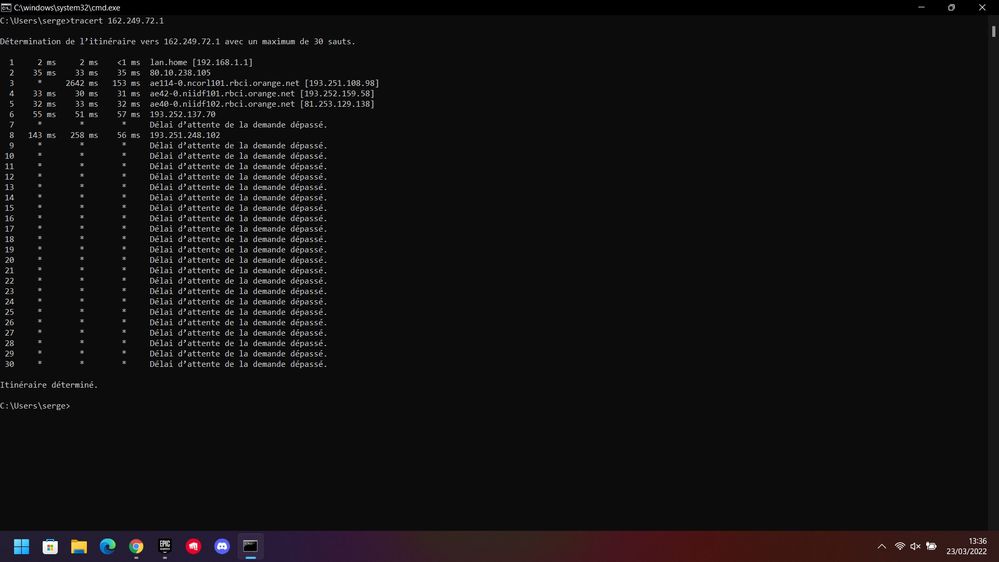Image resolution: width=999 pixels, height=562 pixels.
Task: Minimize the cmd.exe window
Action: pyautogui.click(x=921, y=8)
